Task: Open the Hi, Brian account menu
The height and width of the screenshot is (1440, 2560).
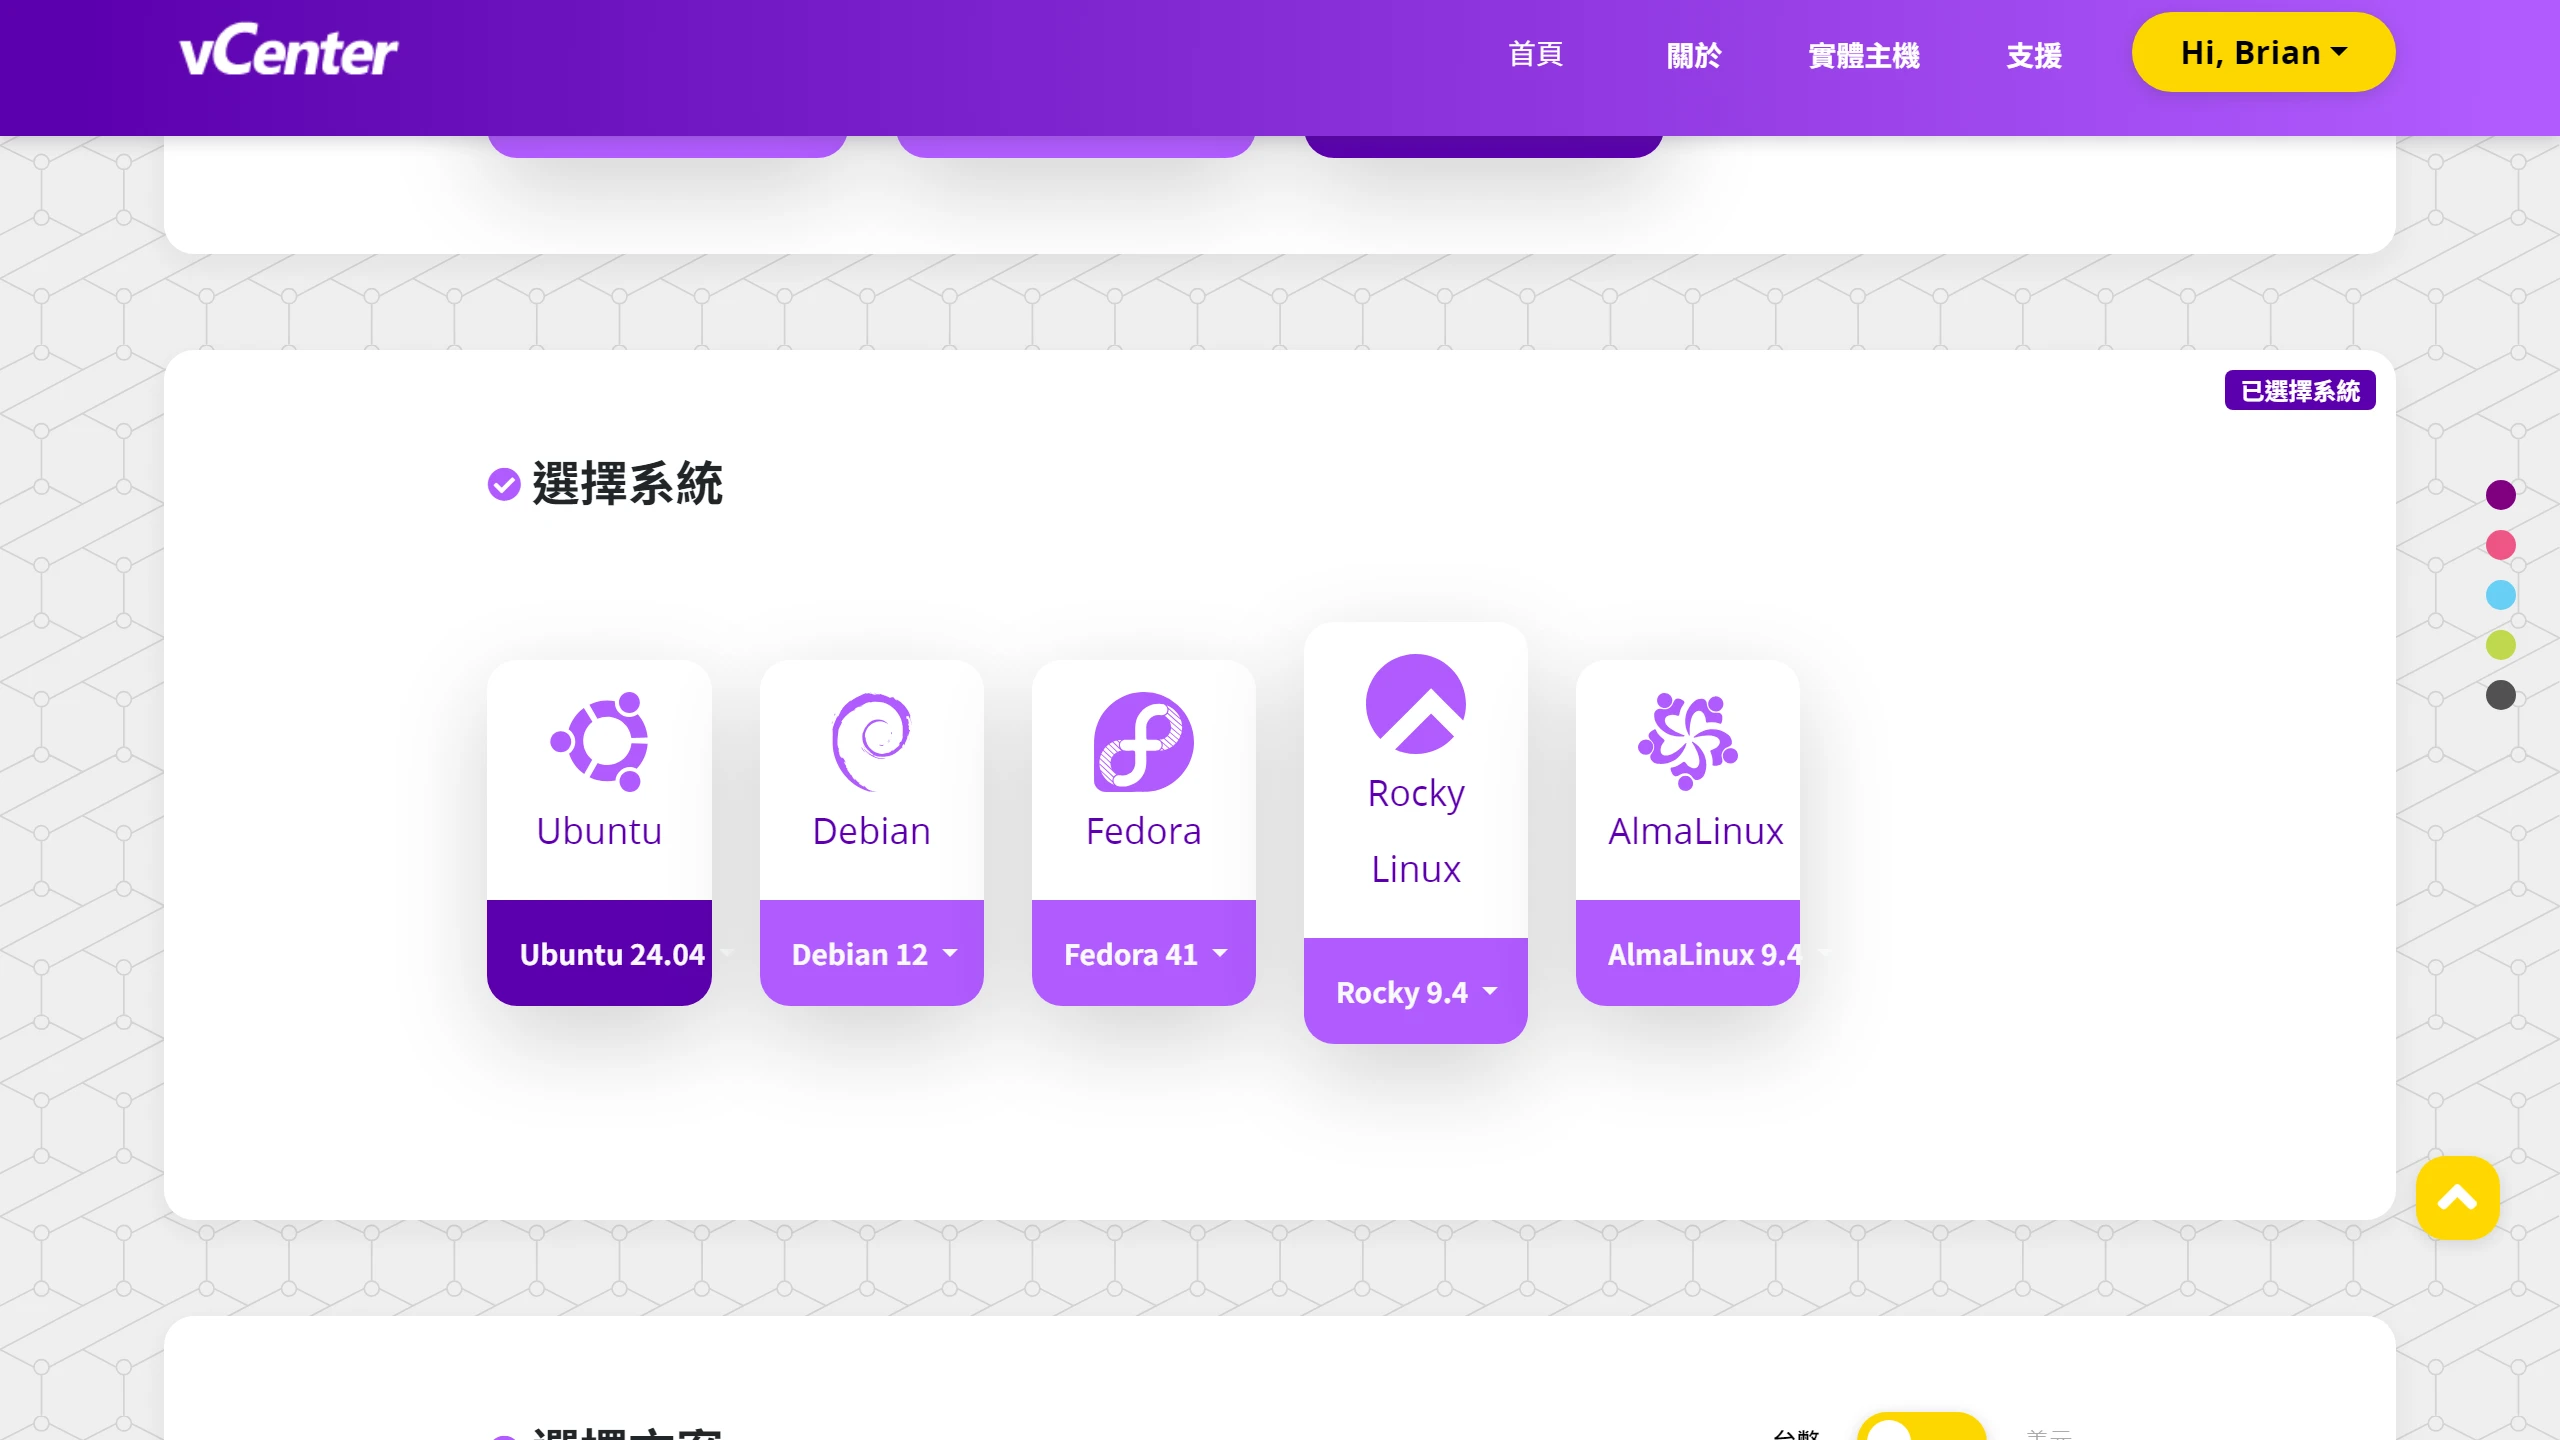Action: [2263, 52]
